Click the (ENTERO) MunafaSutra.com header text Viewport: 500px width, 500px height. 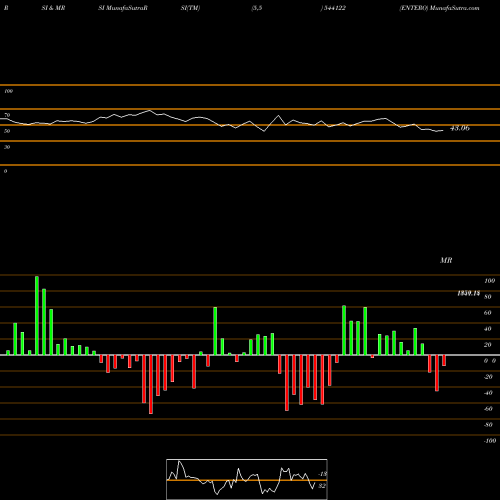pyautogui.click(x=439, y=8)
